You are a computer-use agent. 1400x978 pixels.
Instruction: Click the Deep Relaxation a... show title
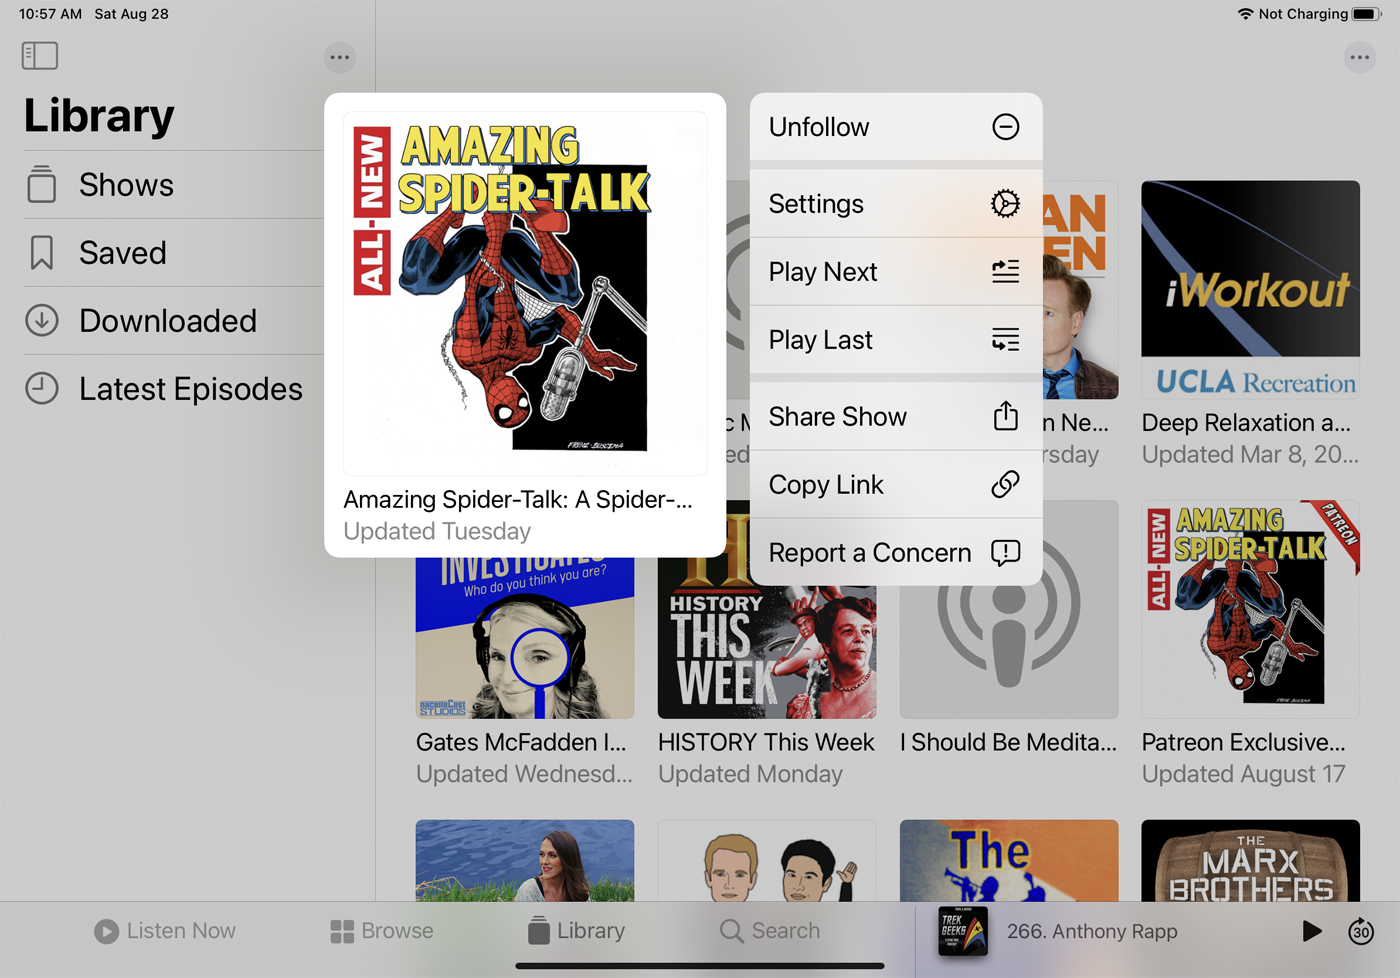click(x=1246, y=423)
